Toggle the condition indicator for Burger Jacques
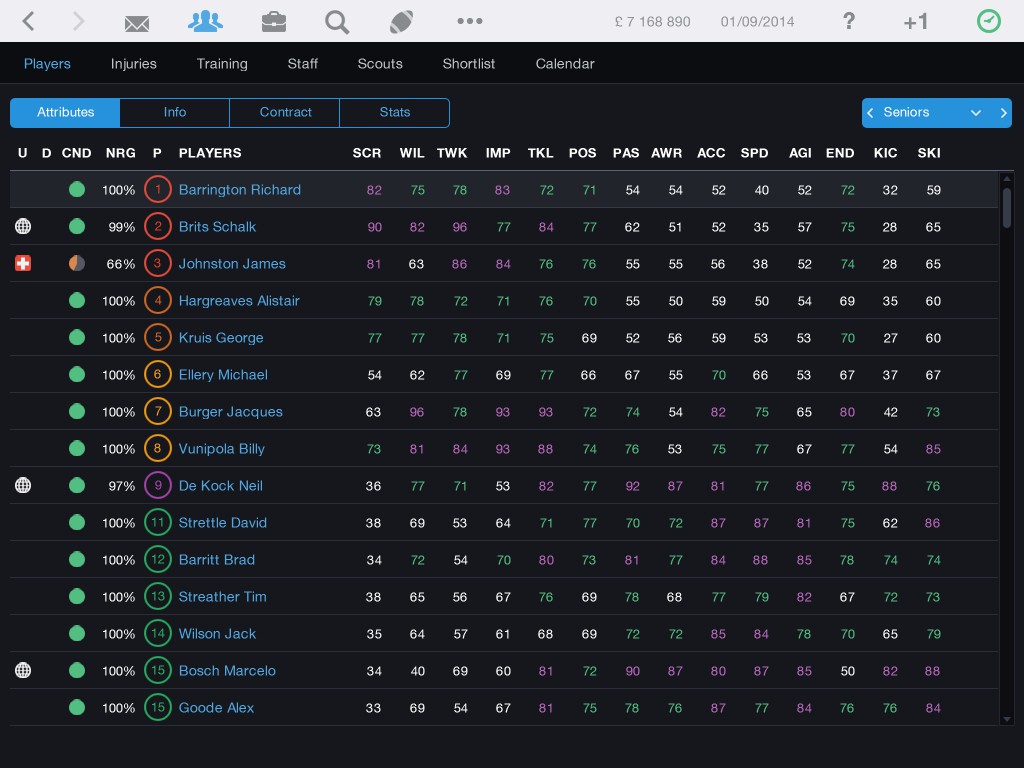The image size is (1024, 768). click(x=77, y=411)
